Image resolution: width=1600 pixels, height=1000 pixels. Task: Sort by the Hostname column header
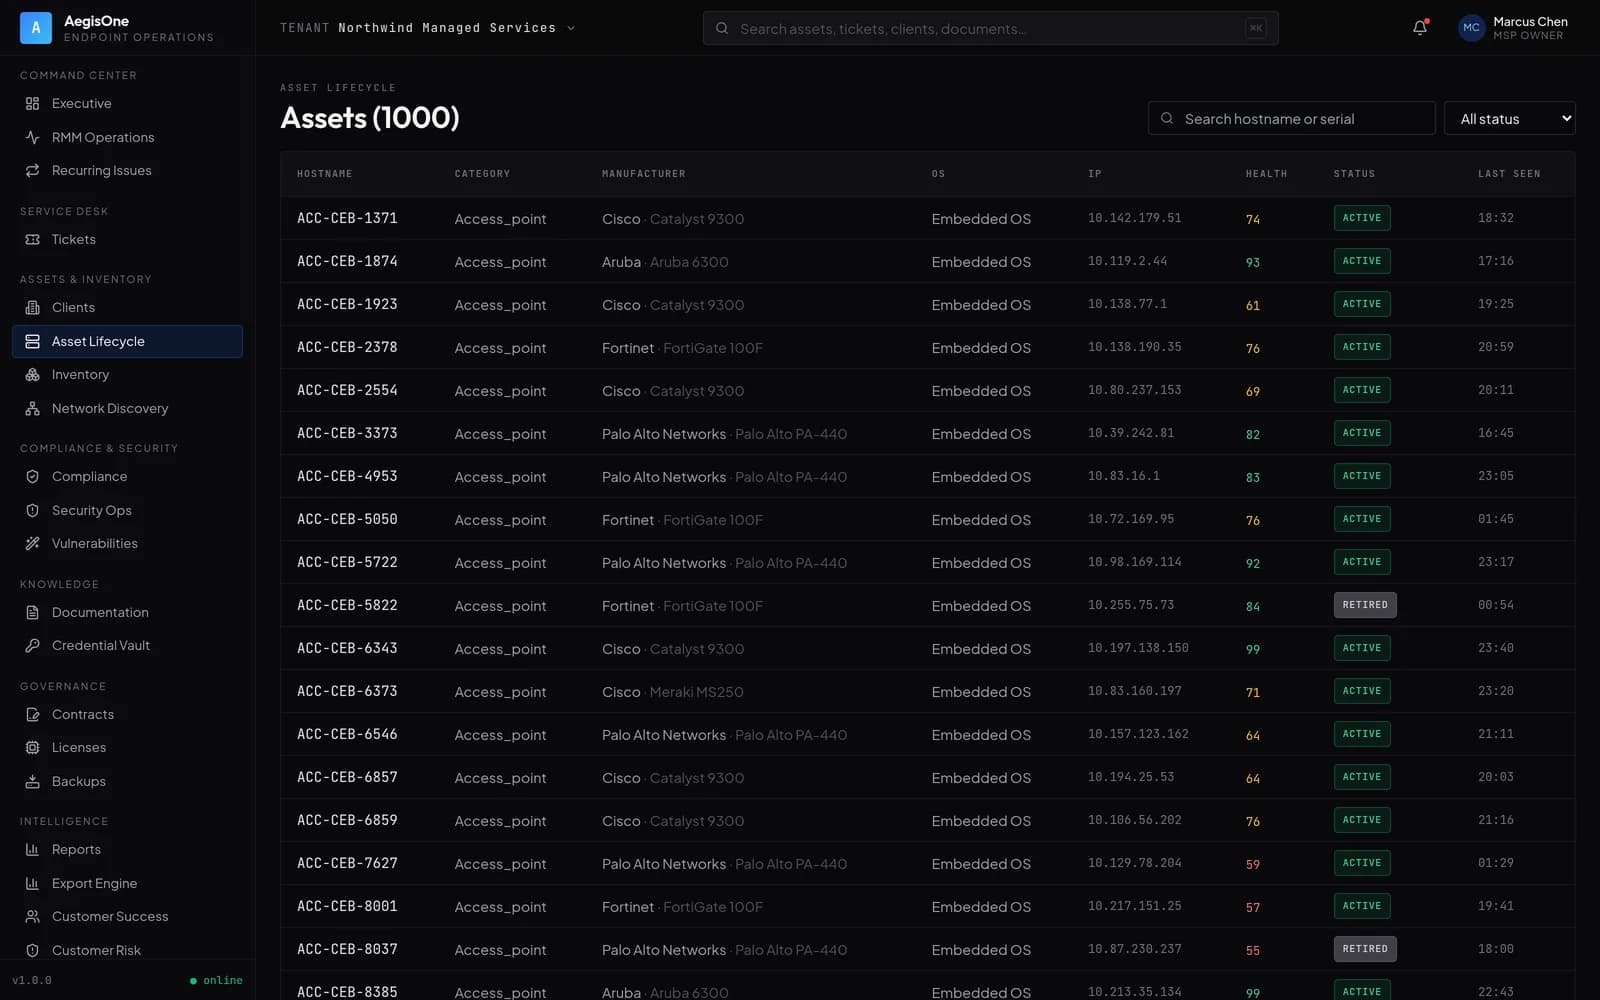point(324,174)
